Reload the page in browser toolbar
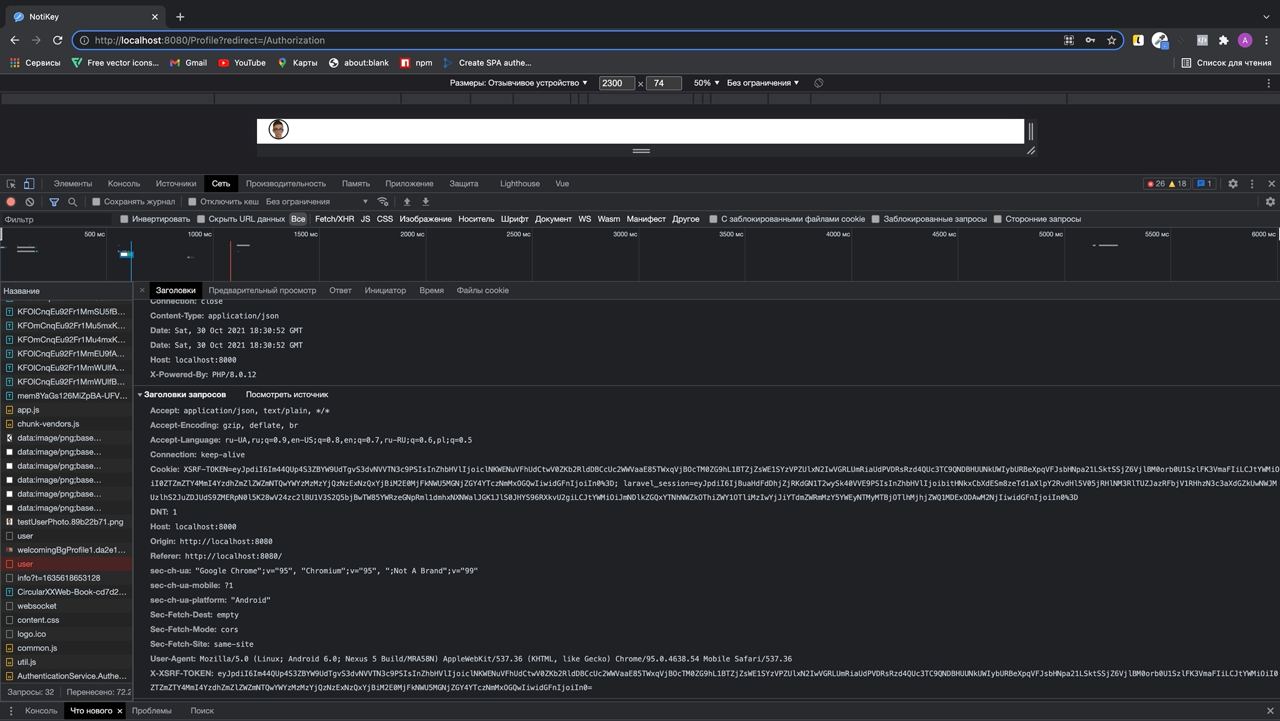The image size is (1280, 721). point(57,40)
